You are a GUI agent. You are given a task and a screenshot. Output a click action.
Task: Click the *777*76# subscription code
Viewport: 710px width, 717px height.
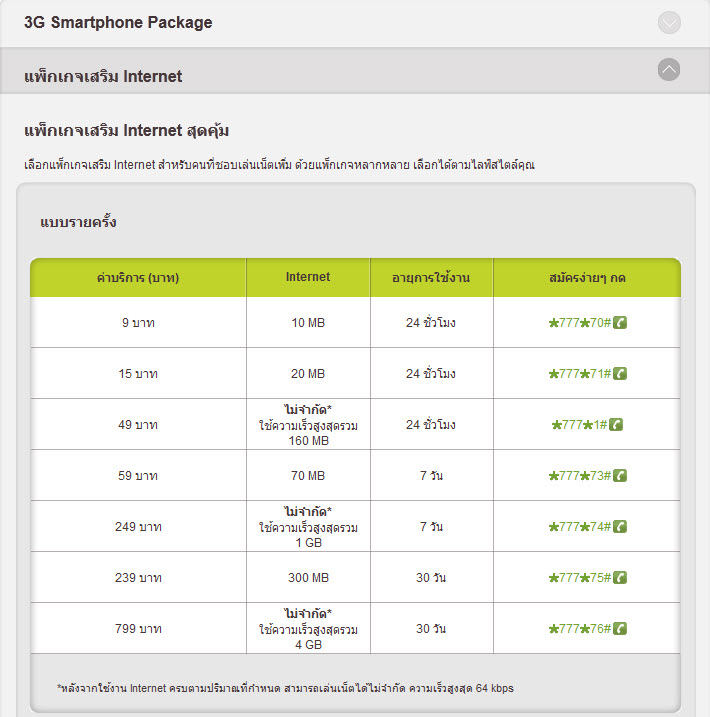coord(580,629)
